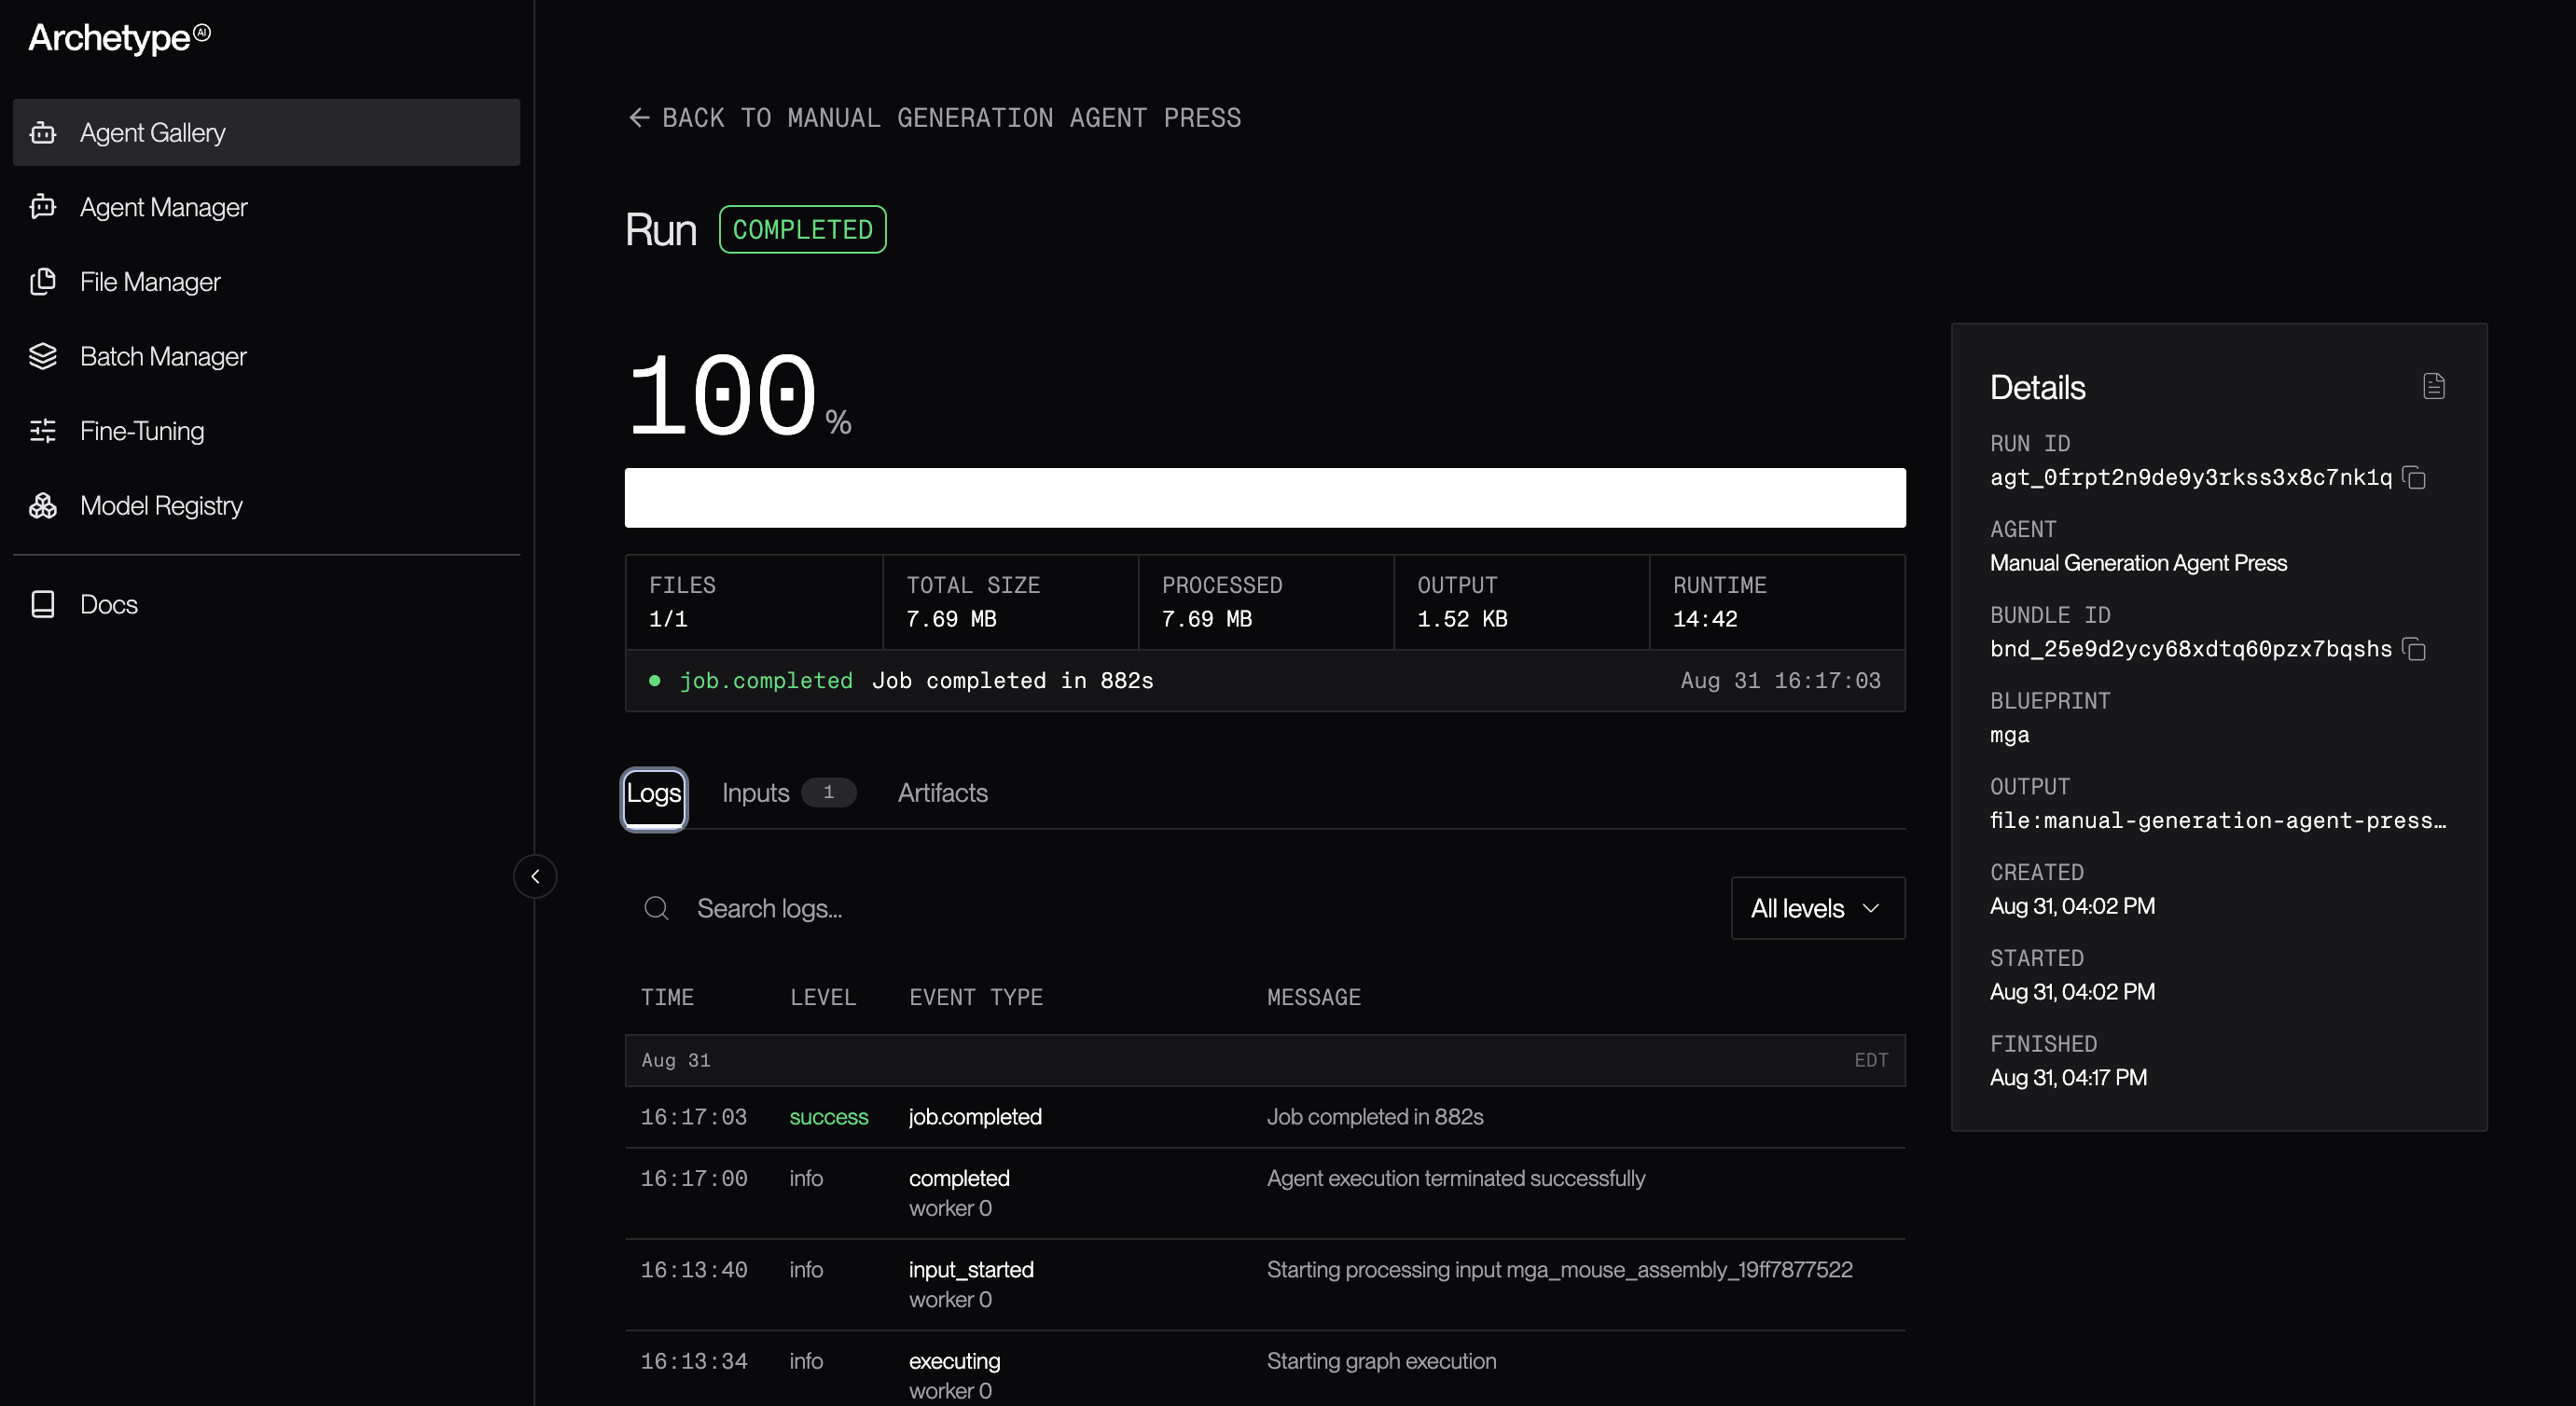Click the output file manual-generation-agent-press link
Screen dimensions: 2576x1406
2217,821
